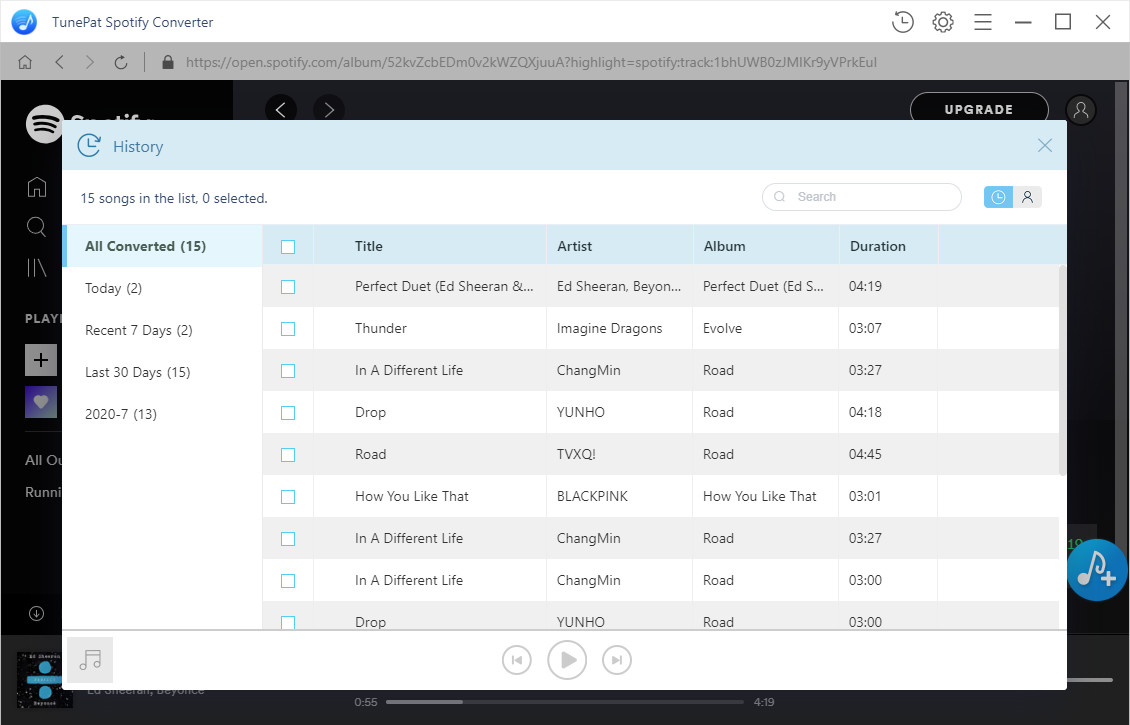Open settings gear in title bar
The height and width of the screenshot is (725, 1130).
coord(943,22)
